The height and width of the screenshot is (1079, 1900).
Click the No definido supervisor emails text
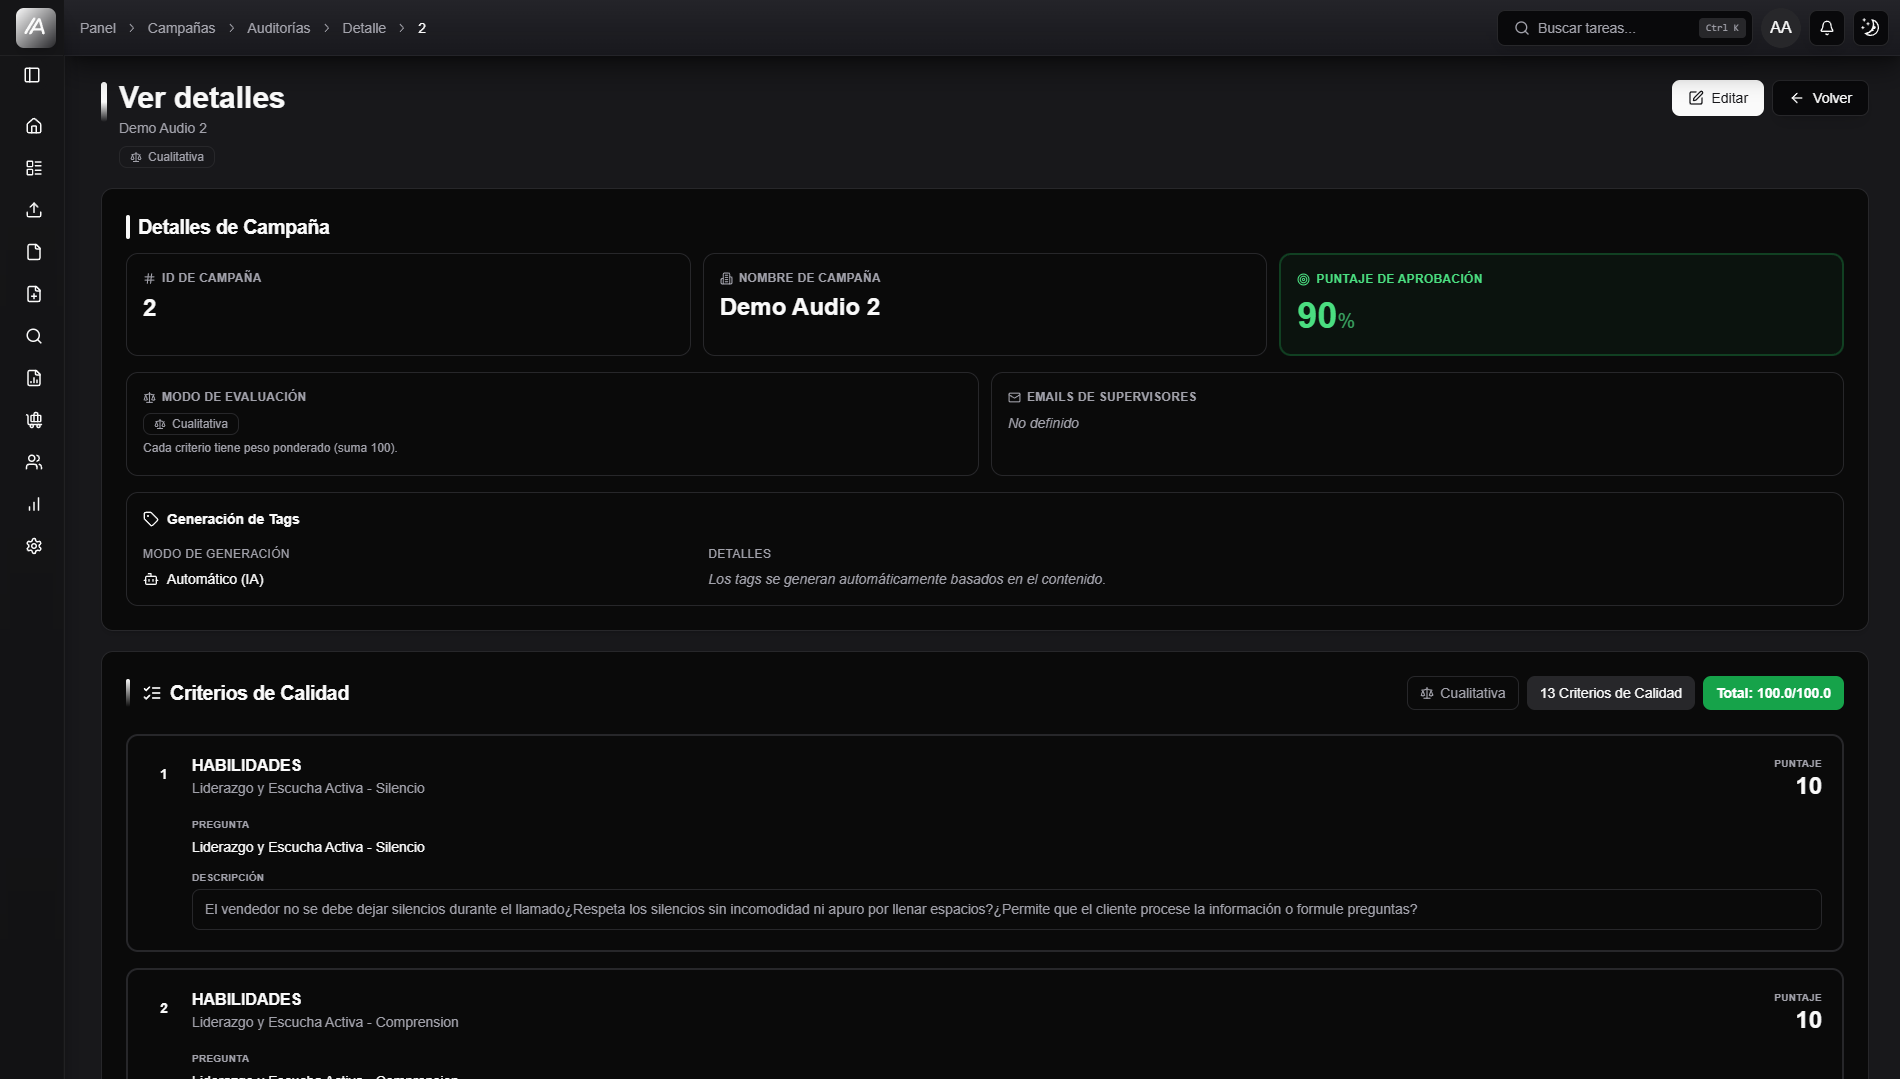[1043, 423]
